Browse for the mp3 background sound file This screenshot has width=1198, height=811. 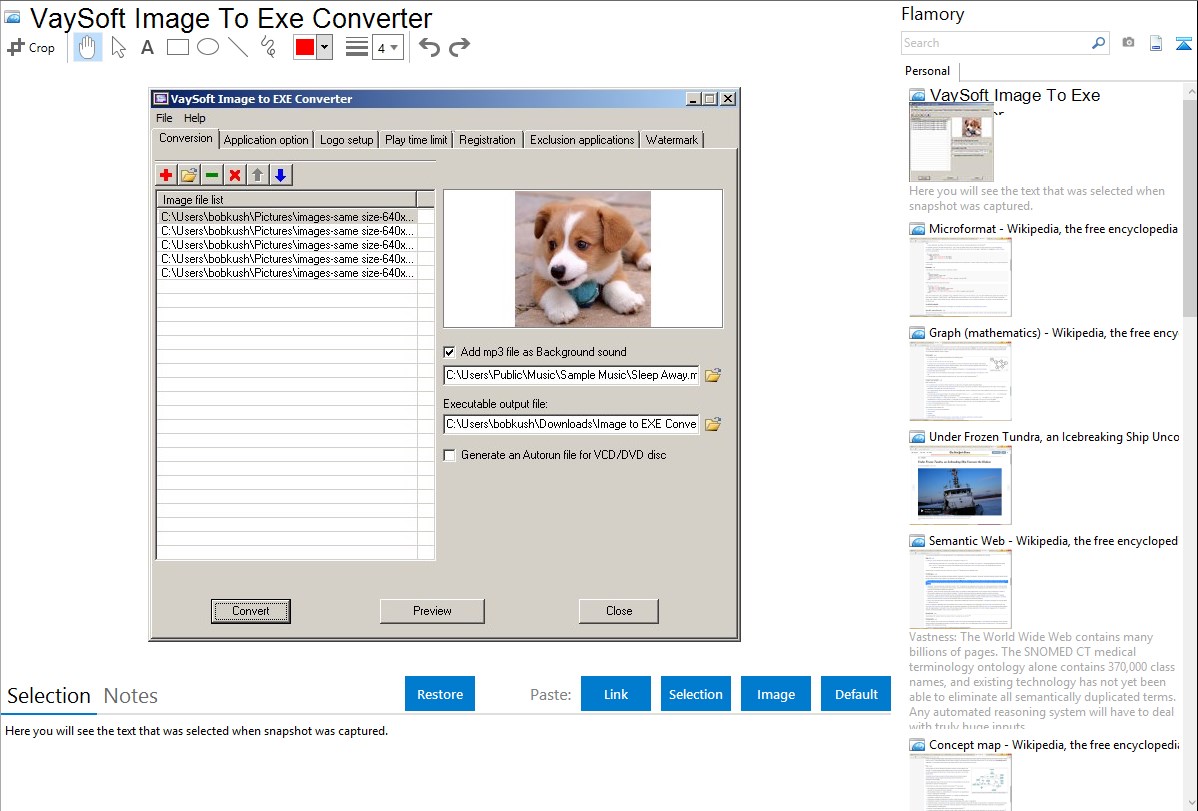(713, 375)
